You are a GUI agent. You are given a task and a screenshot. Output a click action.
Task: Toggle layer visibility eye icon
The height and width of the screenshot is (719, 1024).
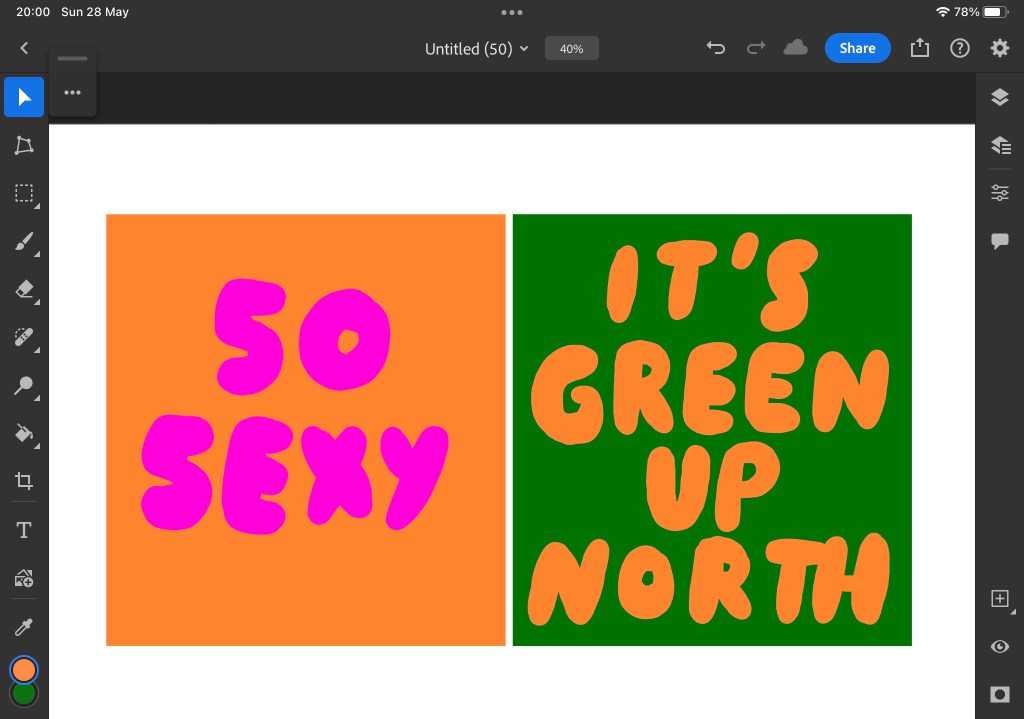999,647
